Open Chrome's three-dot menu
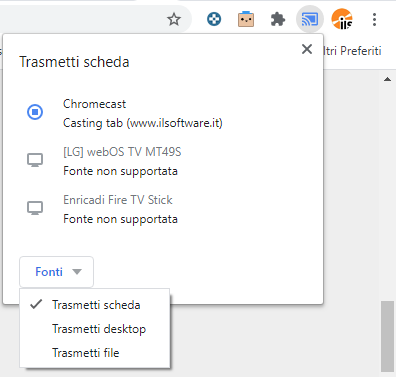The width and height of the screenshot is (396, 377). [x=374, y=19]
